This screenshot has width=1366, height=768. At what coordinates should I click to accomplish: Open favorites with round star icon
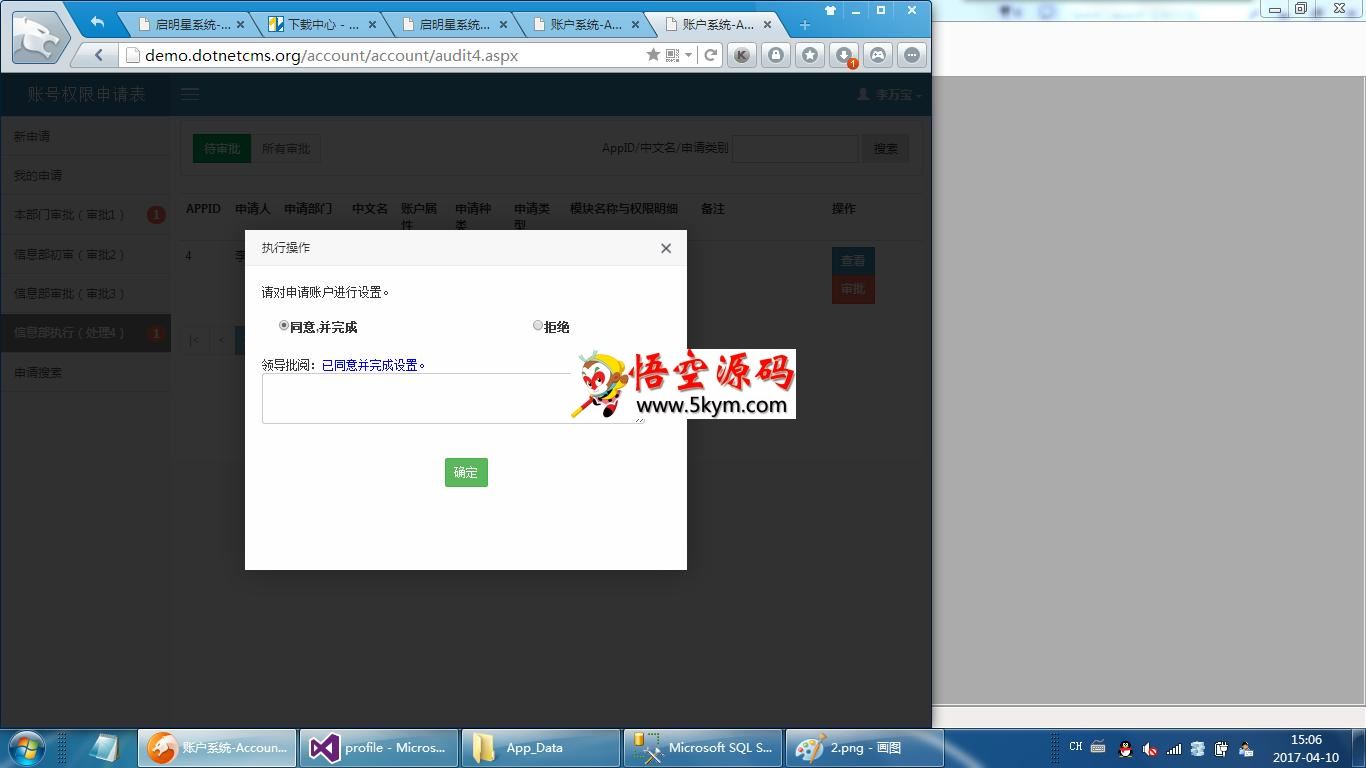[x=809, y=56]
